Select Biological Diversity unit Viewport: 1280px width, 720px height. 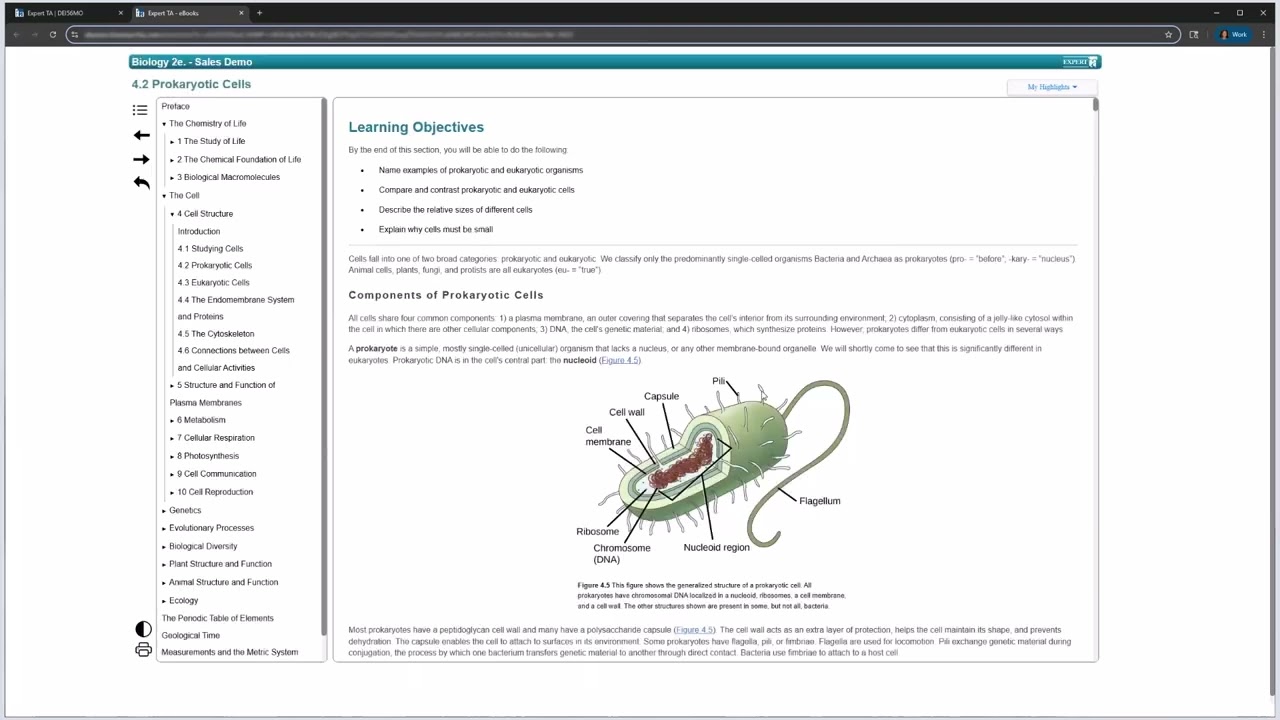[x=203, y=546]
